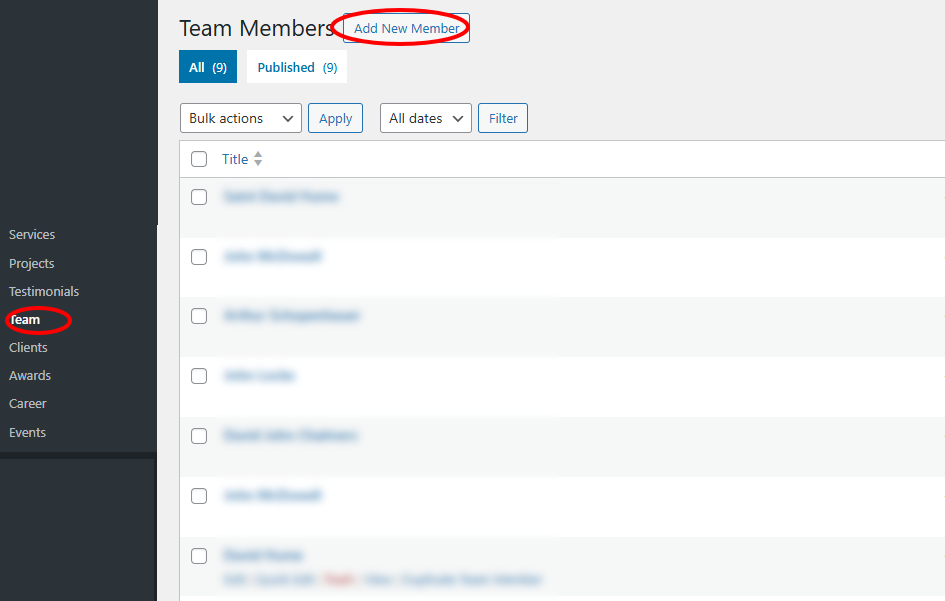Screen dimensions: 945x601
Task: Show only Published (9) members
Action: pyautogui.click(x=297, y=67)
